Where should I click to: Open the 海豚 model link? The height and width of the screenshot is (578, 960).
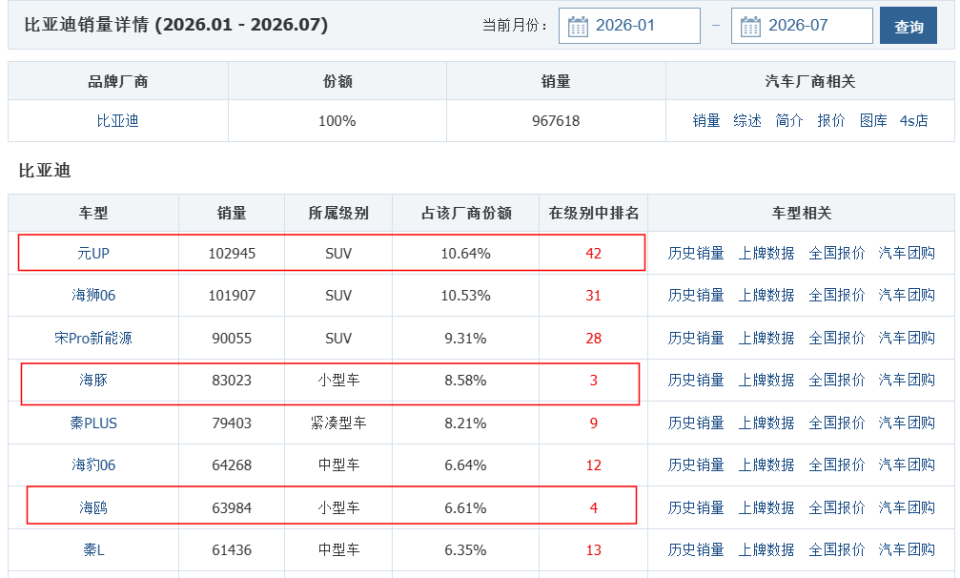coord(93,380)
